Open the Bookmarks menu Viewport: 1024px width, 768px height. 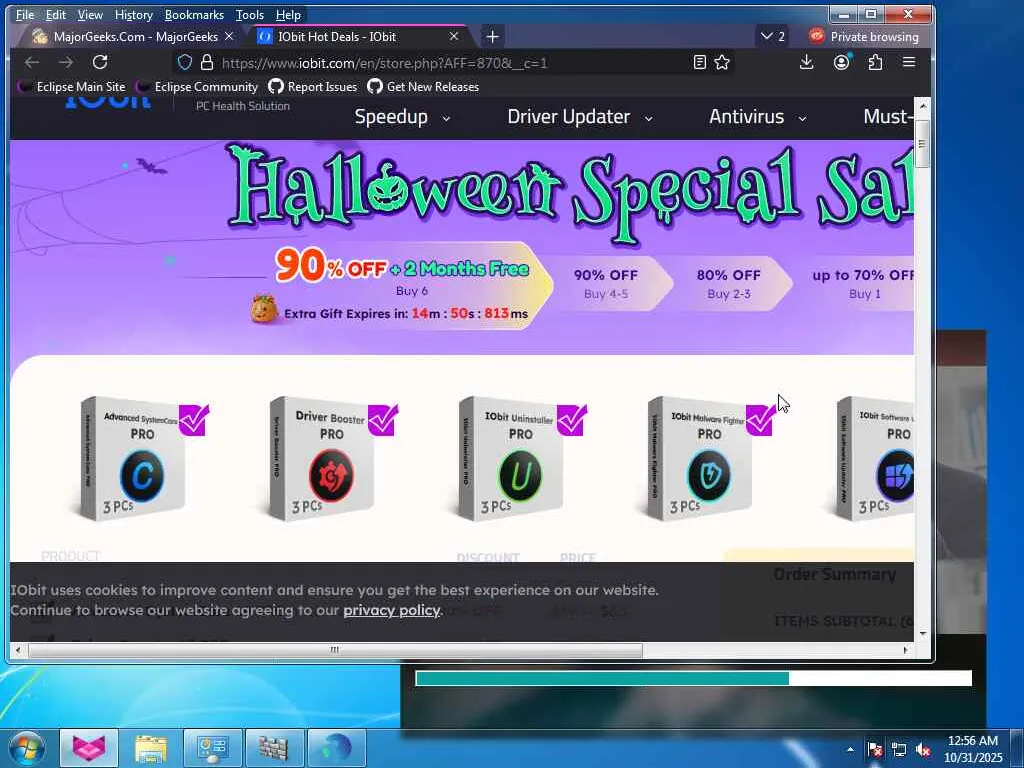click(194, 14)
